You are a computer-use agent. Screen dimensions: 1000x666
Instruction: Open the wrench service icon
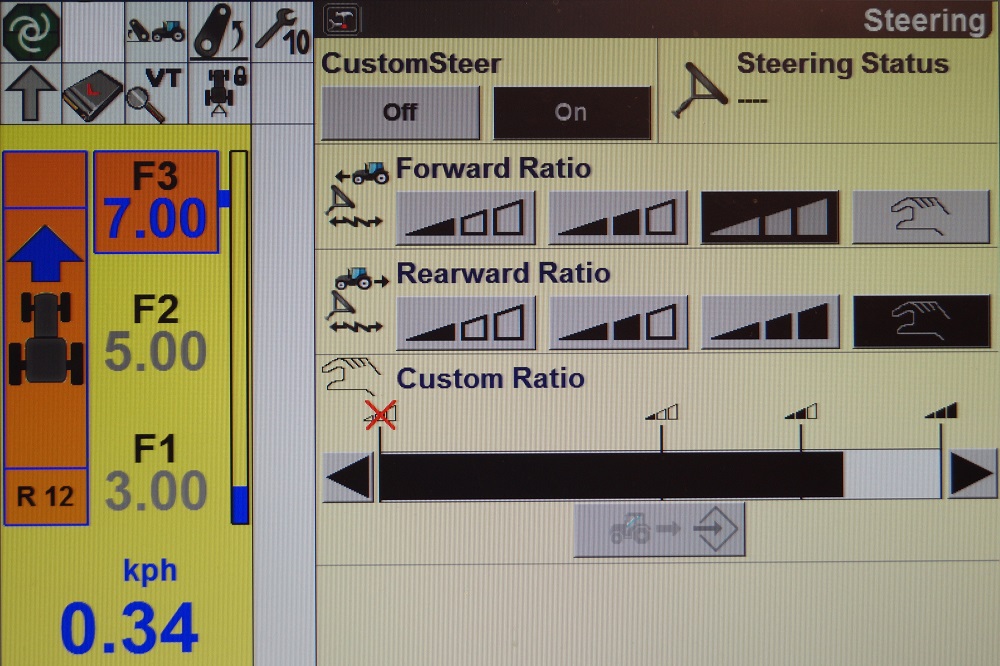click(282, 31)
